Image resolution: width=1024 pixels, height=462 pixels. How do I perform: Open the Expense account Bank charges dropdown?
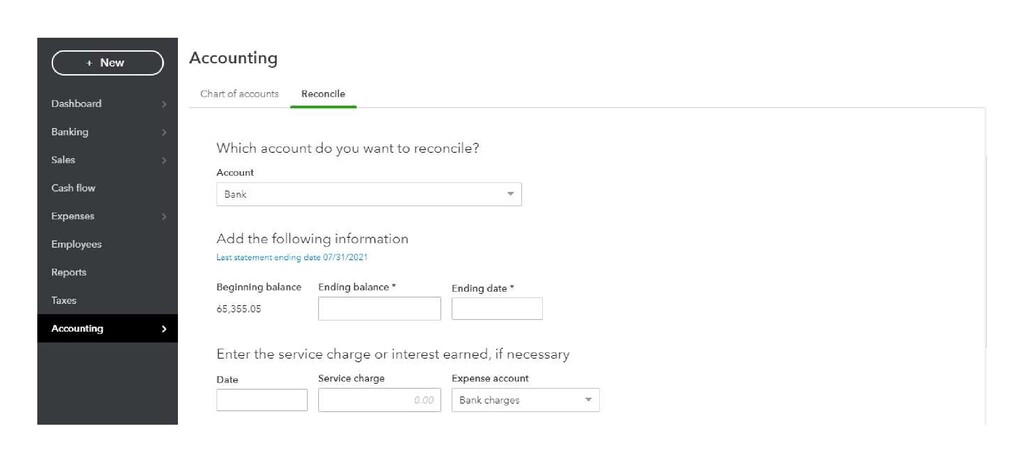click(525, 400)
